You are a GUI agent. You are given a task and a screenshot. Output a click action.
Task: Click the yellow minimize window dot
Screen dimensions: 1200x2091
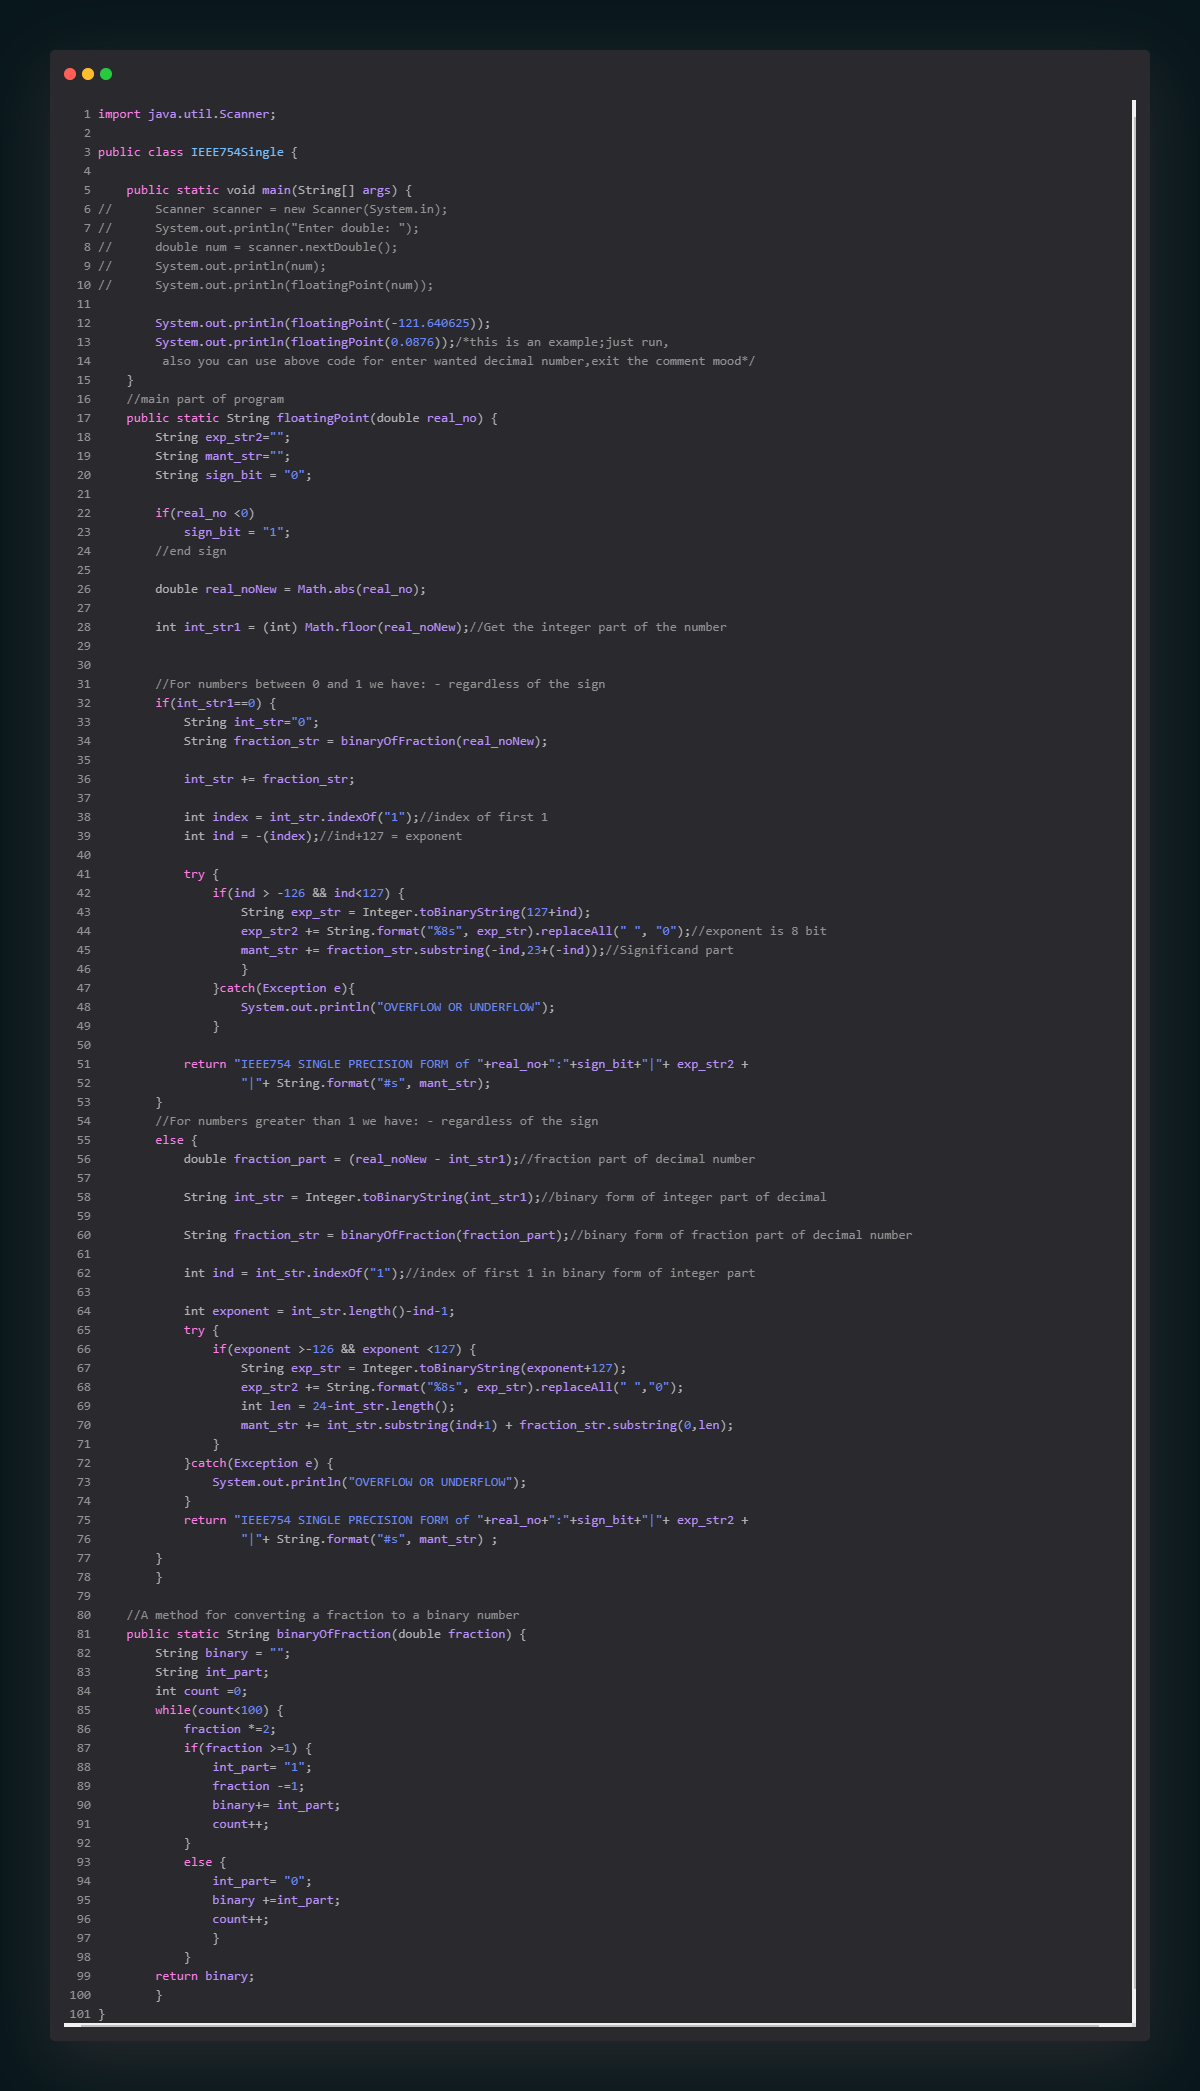tap(88, 74)
